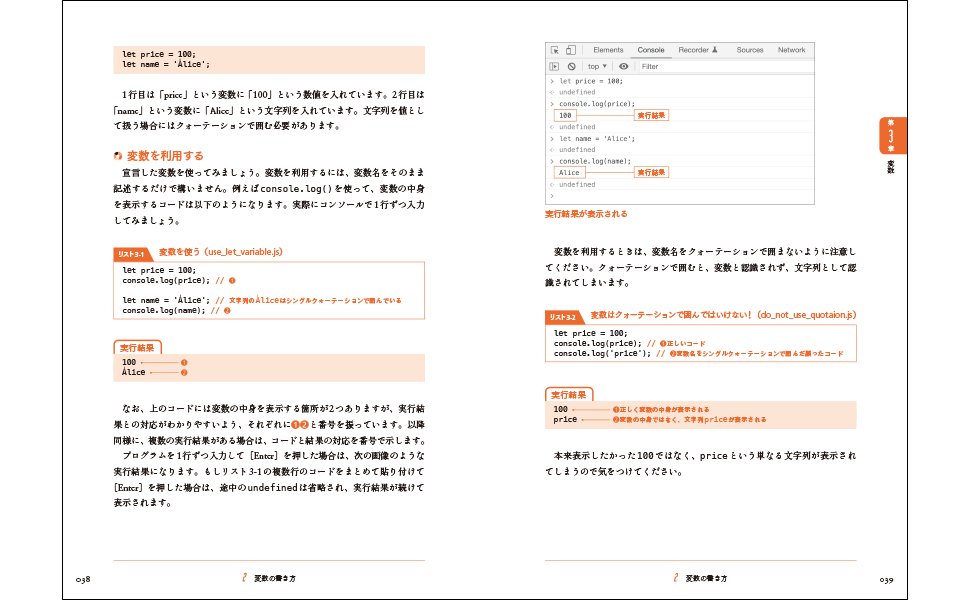
Task: Click the Filter input field
Action: click(720, 66)
